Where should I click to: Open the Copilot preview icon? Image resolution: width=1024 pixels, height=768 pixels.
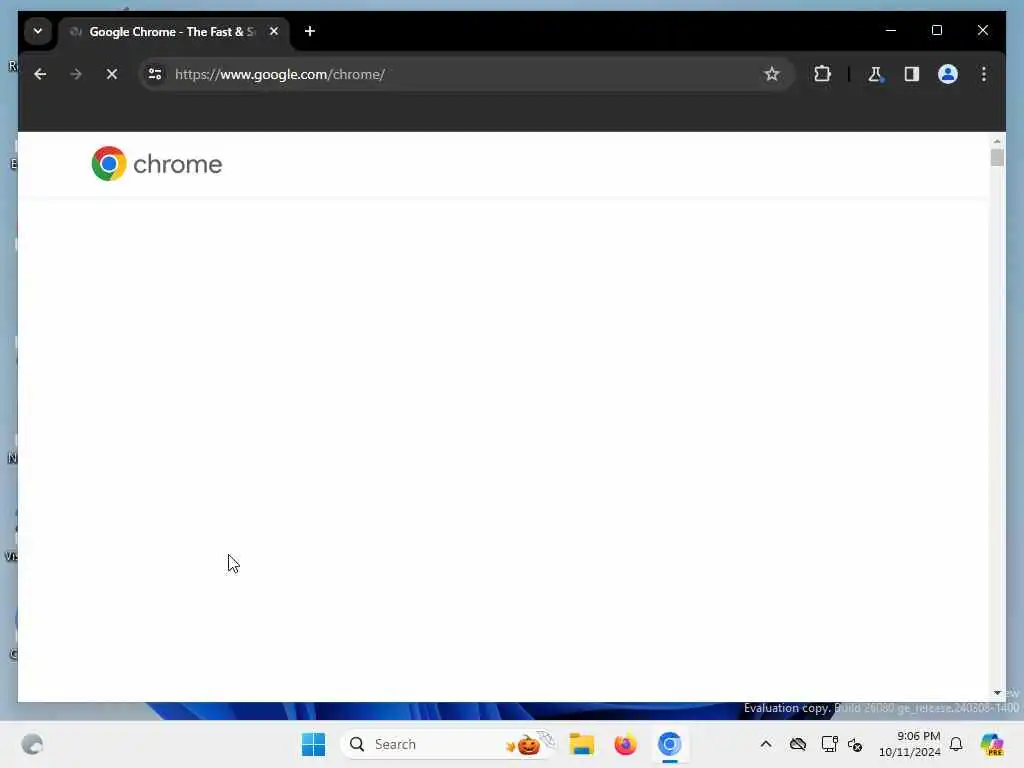click(992, 744)
